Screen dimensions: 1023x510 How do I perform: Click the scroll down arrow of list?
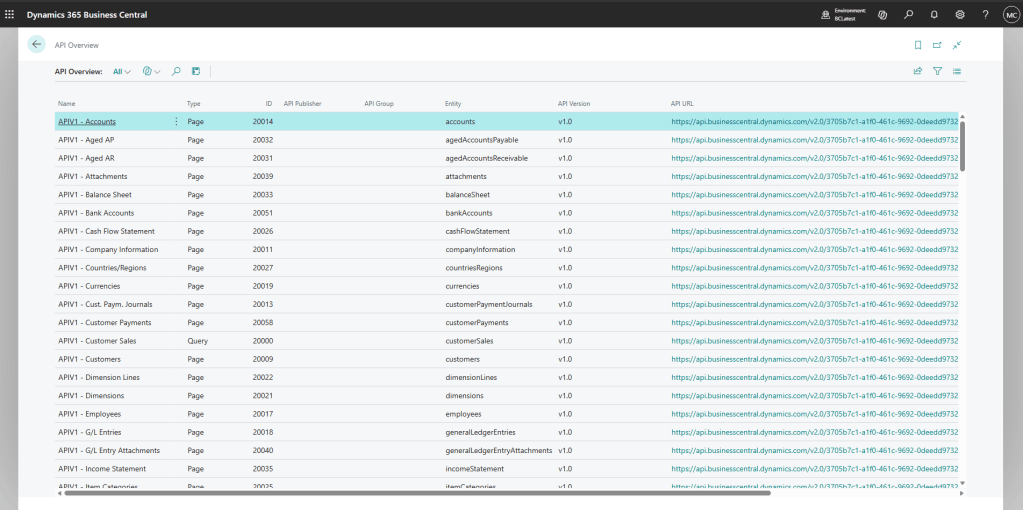(962, 483)
